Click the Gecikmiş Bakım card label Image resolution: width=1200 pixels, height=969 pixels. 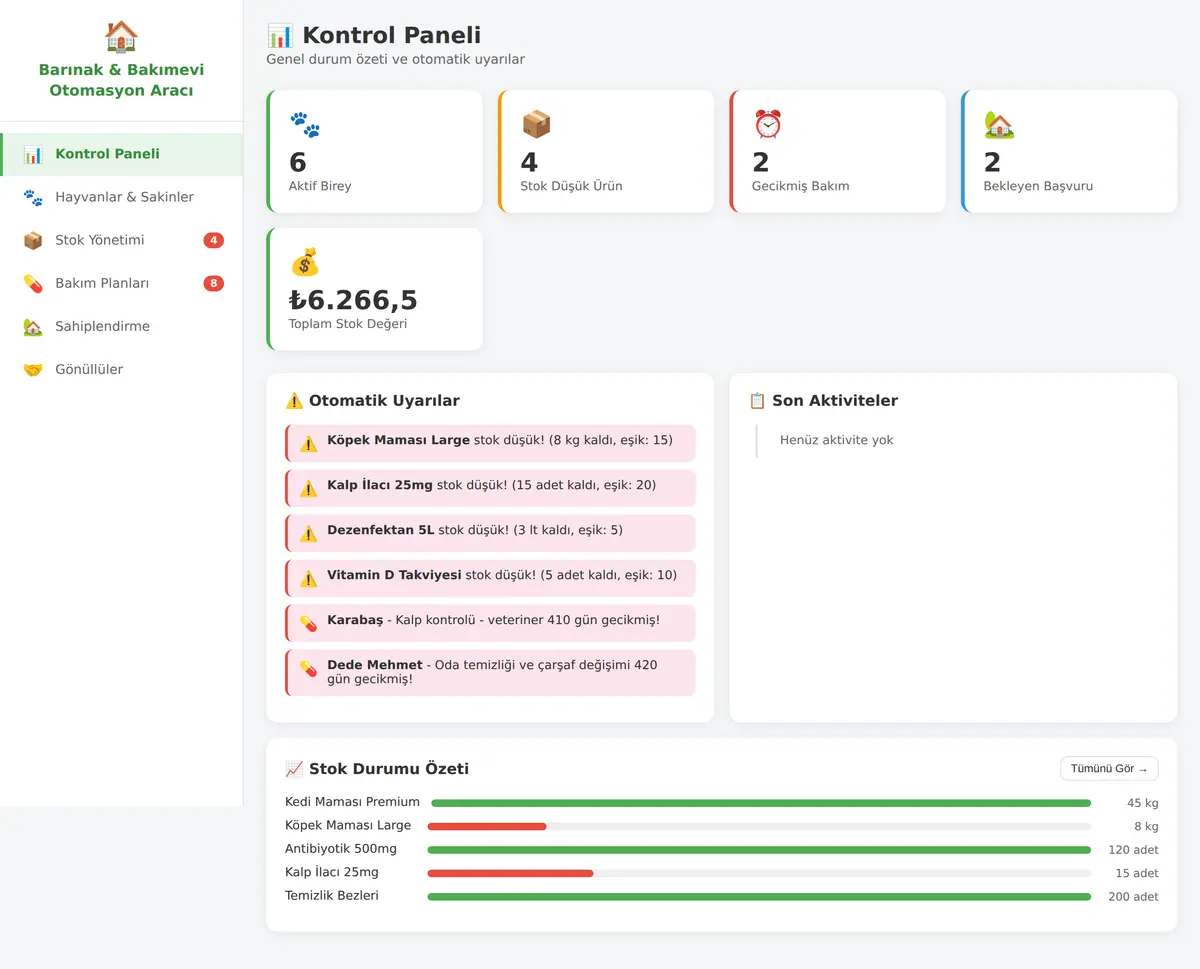click(x=801, y=186)
